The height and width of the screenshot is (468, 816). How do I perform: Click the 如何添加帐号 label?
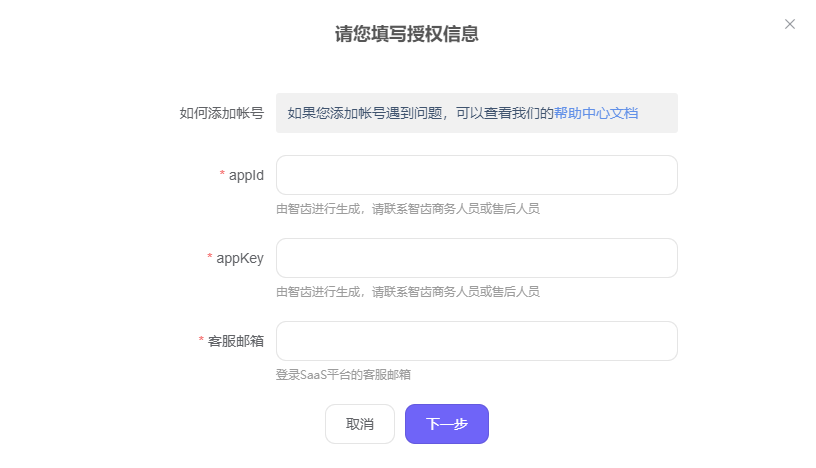tap(222, 113)
